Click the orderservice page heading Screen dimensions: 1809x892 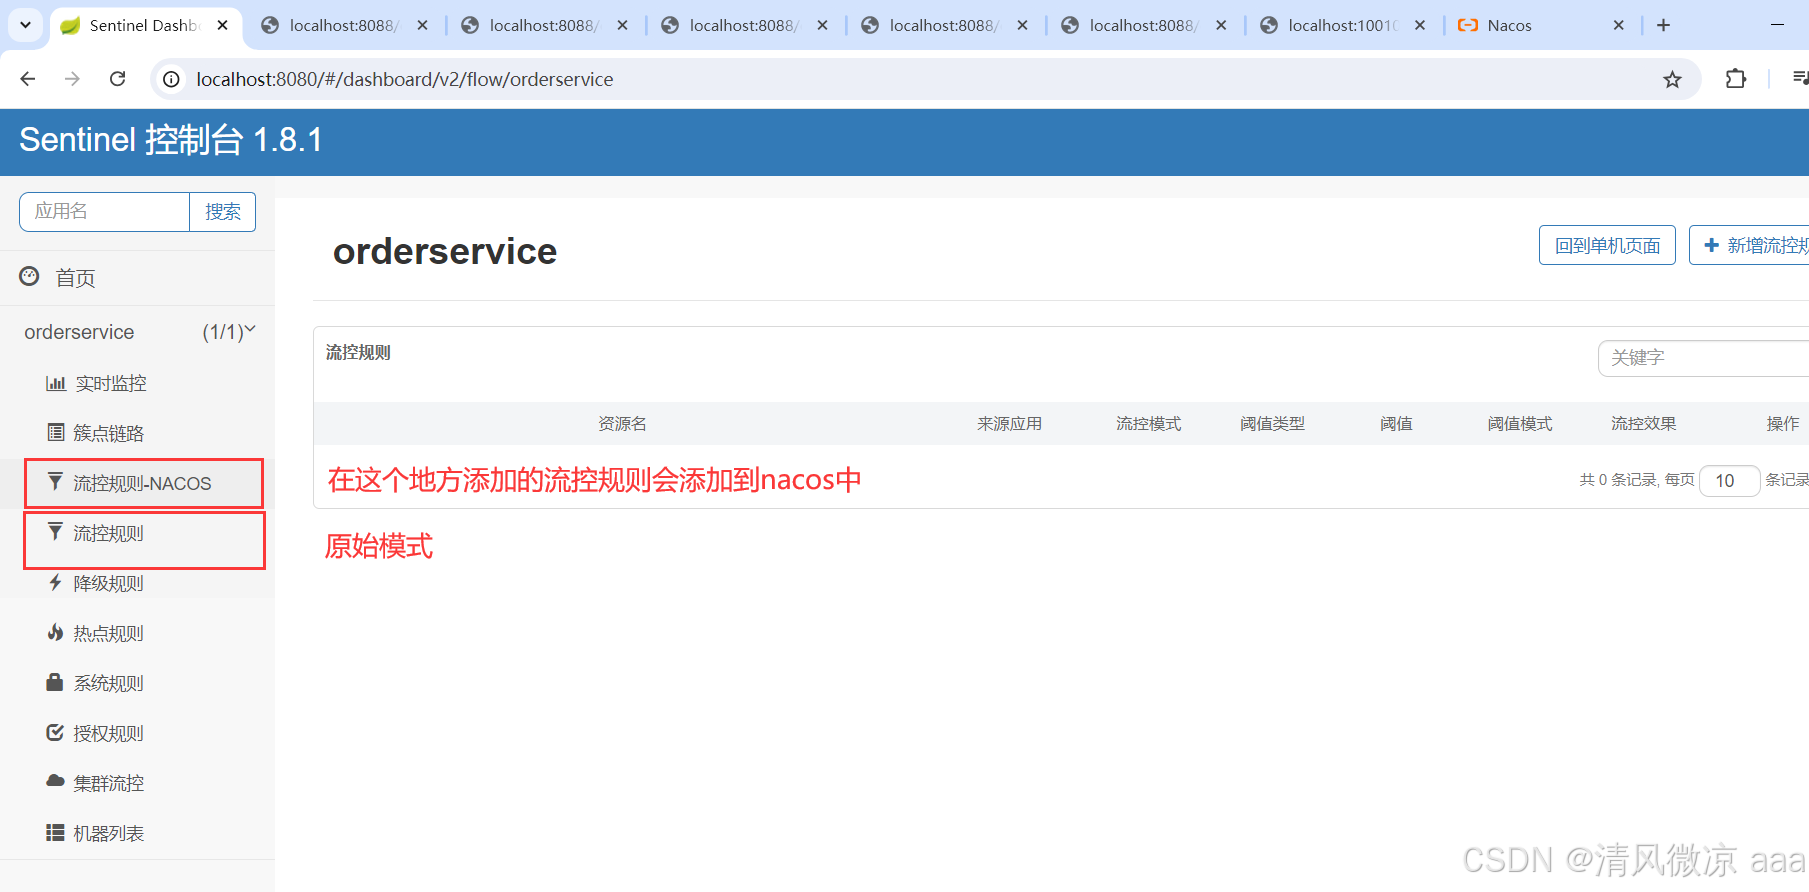(x=445, y=251)
